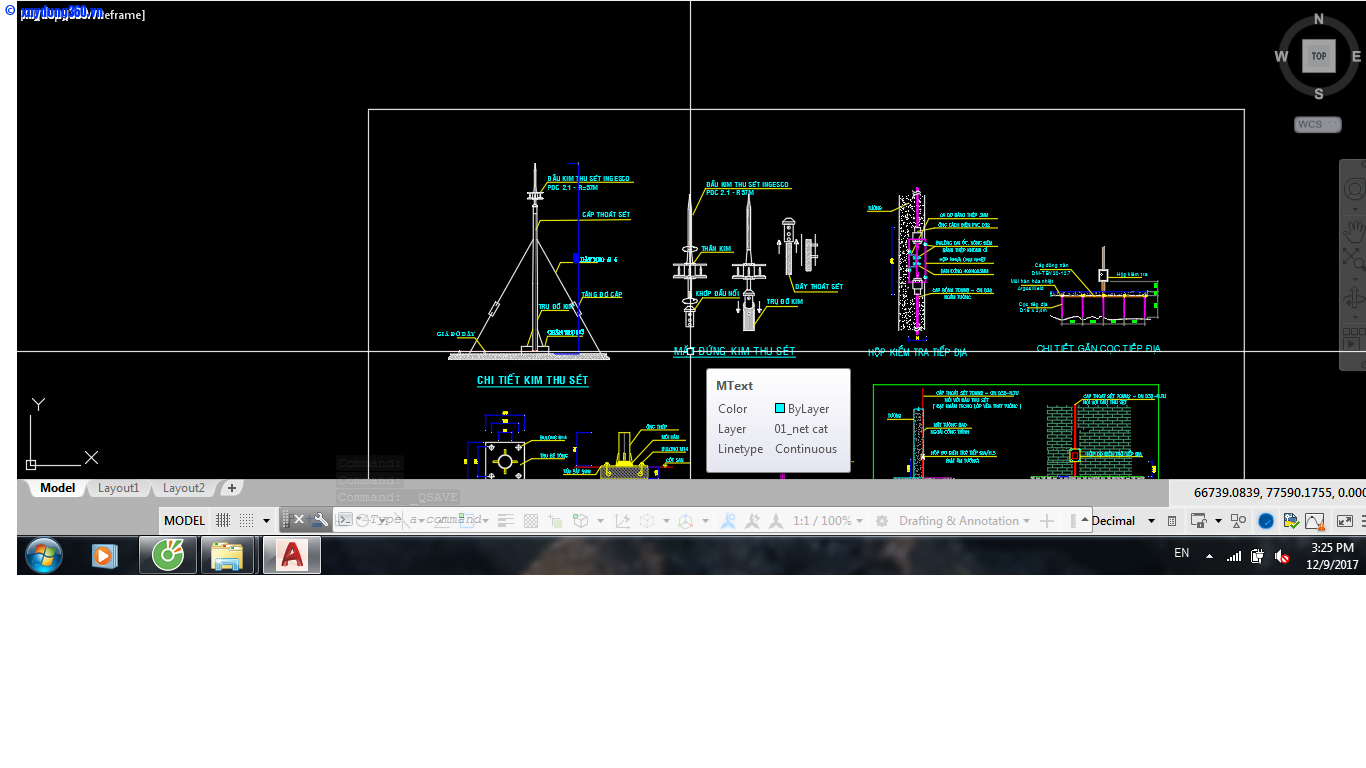Expand snap mode settings arrow
The width and height of the screenshot is (1366, 768).
click(x=266, y=521)
